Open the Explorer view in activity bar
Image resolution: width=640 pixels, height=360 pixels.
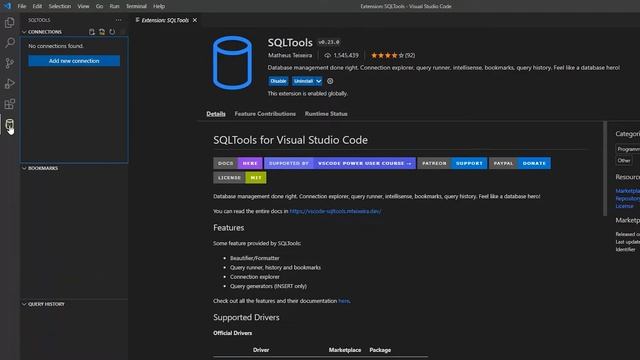(9, 22)
